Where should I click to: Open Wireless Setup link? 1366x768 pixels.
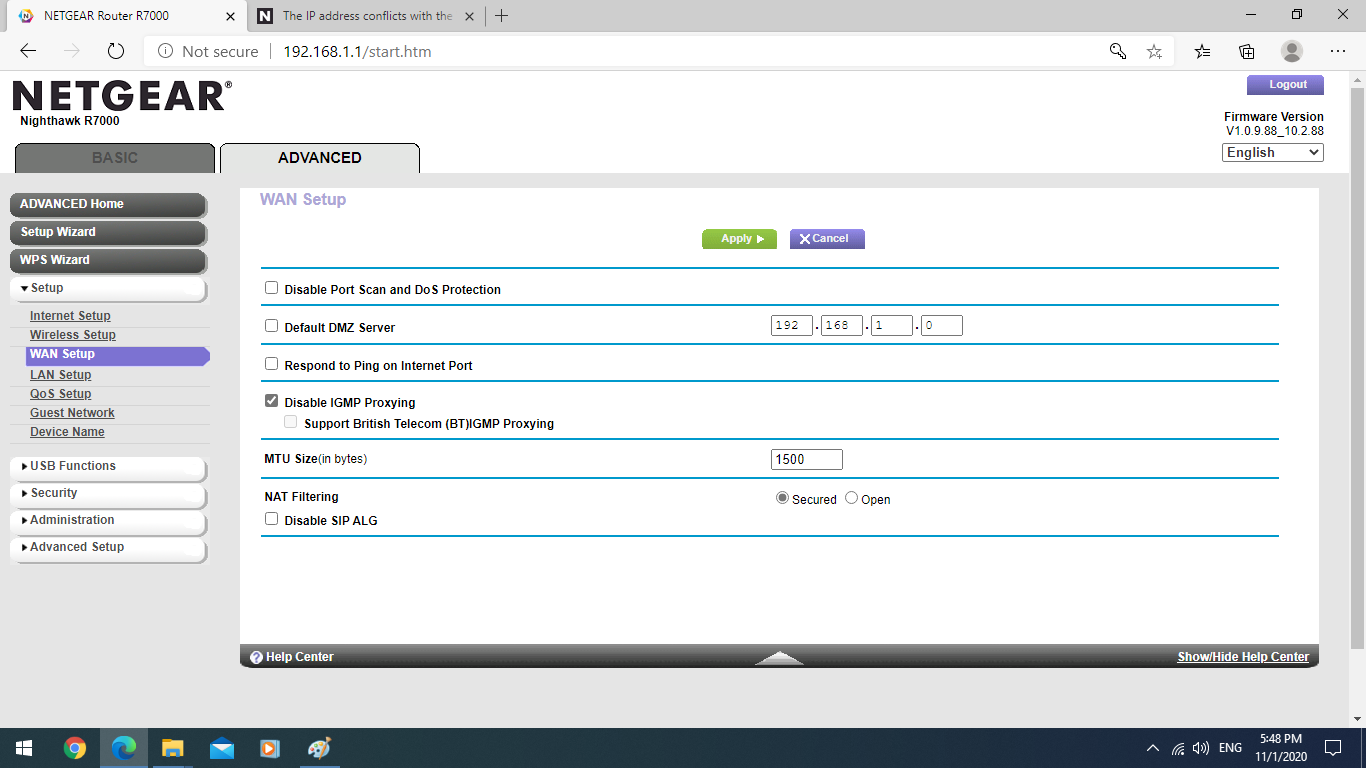[73, 335]
